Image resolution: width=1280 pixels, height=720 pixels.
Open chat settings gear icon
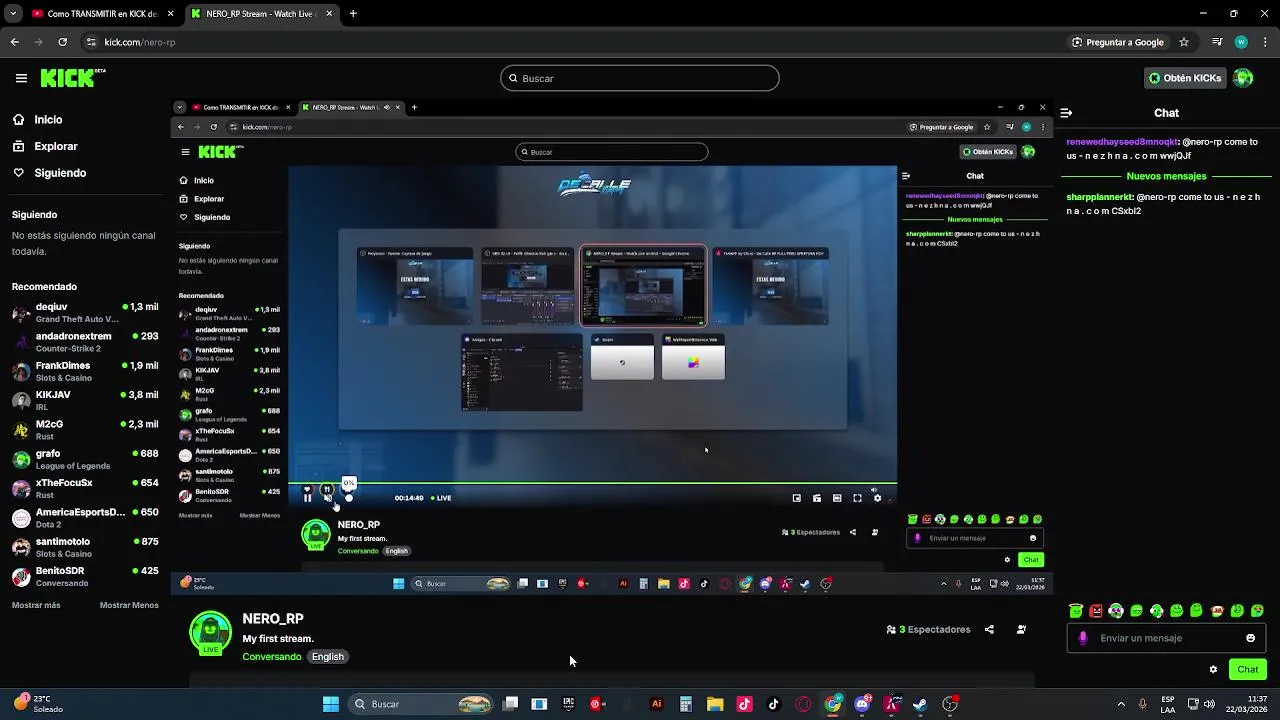(1213, 670)
